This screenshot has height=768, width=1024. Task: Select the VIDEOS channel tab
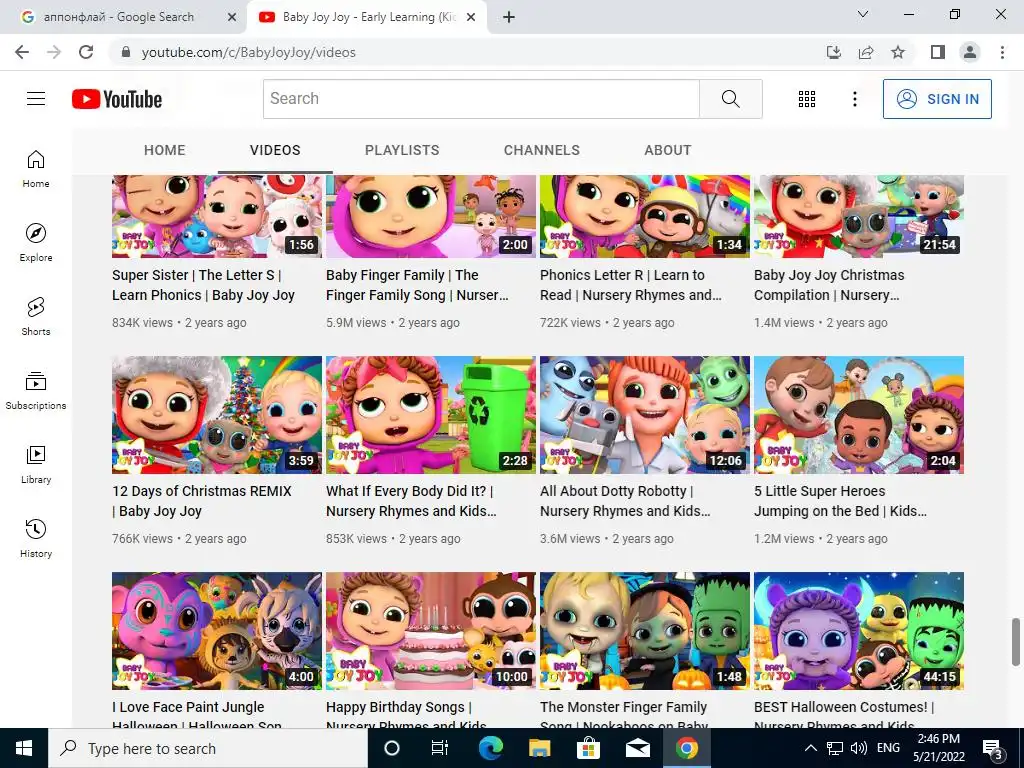click(x=275, y=150)
